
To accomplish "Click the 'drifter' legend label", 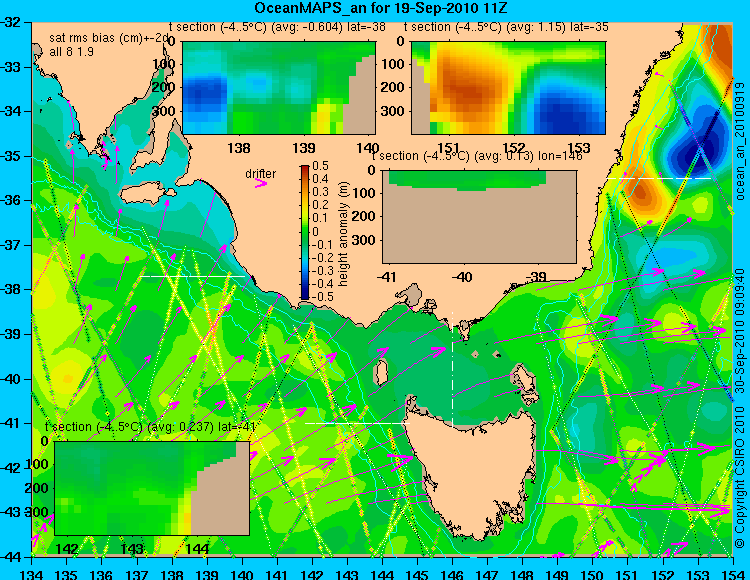I will tap(260, 174).
